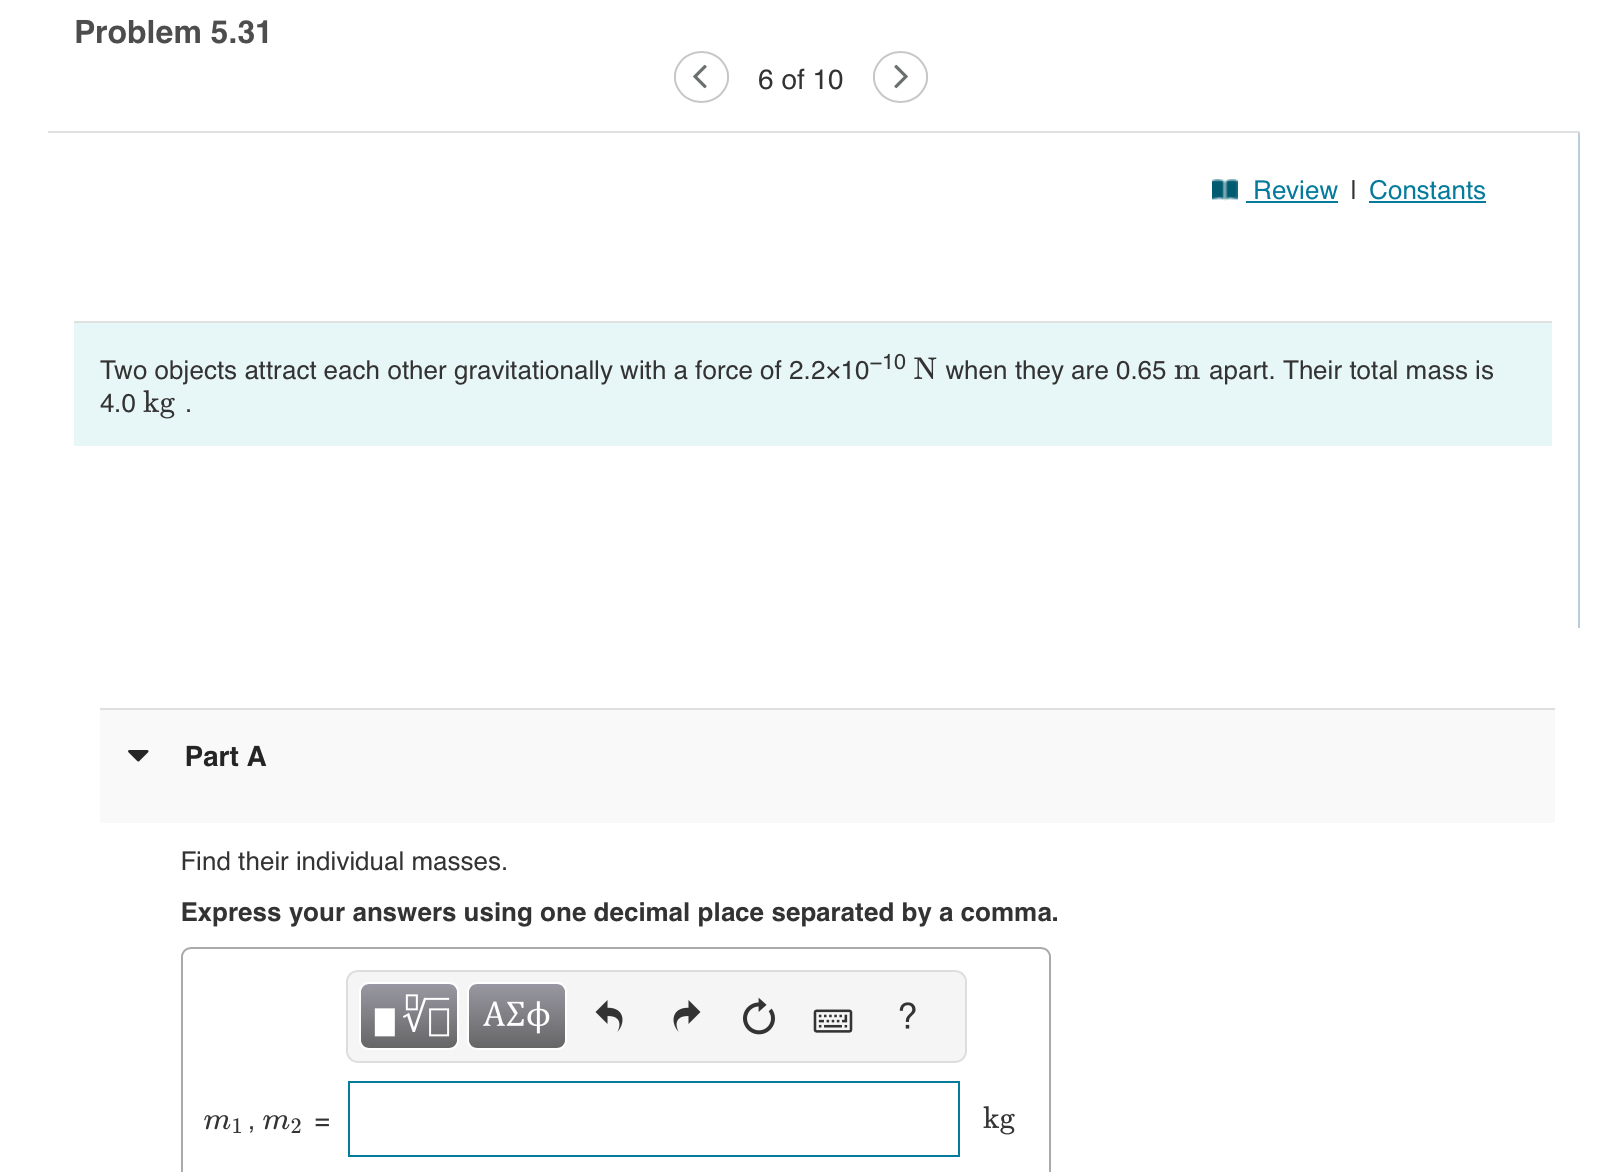Open the Constants reference
Image resolution: width=1620 pixels, height=1172 pixels.
coord(1427,190)
